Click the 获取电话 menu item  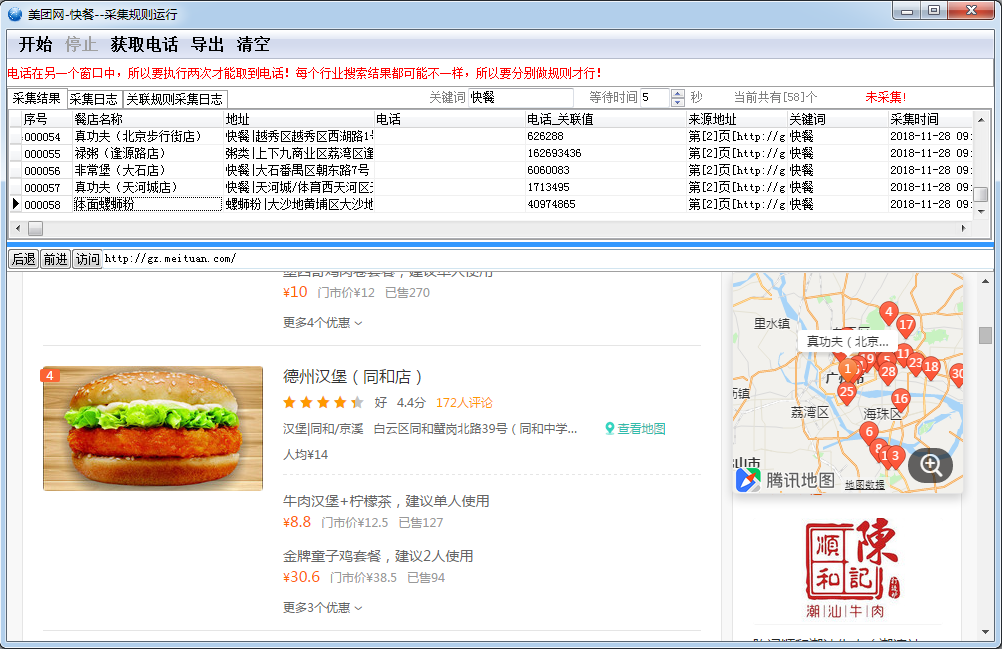point(144,44)
